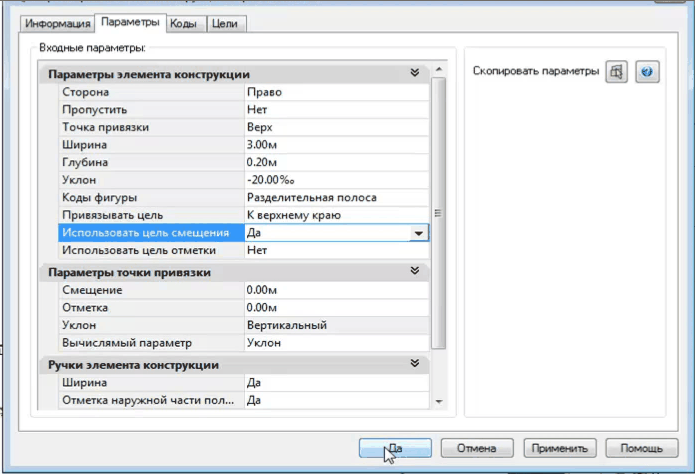Confirm dialog with the Да button
Viewport: 695px width, 474px height.
[395, 448]
